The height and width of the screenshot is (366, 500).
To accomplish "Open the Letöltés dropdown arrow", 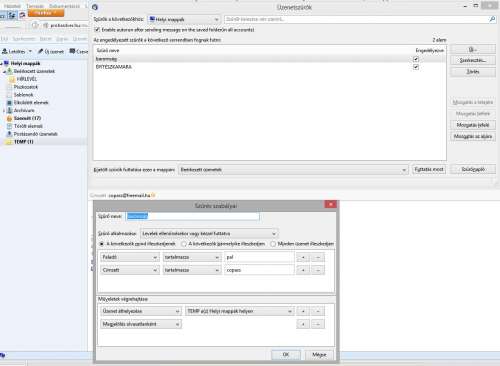I will point(30,51).
